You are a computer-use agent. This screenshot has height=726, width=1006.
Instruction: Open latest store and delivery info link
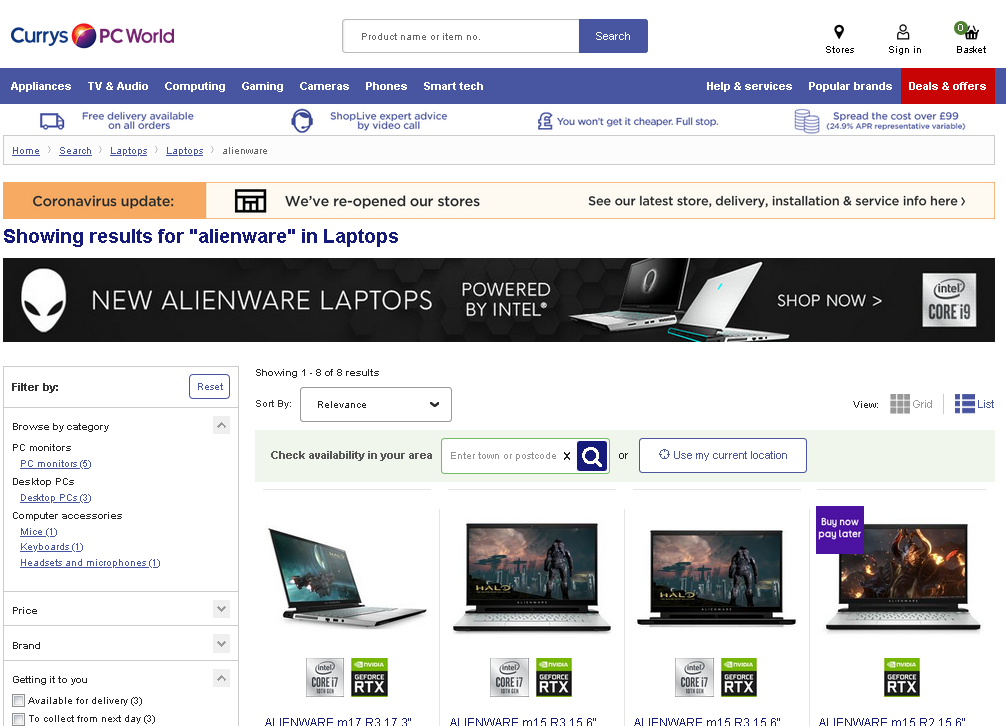pyautogui.click(x=776, y=201)
